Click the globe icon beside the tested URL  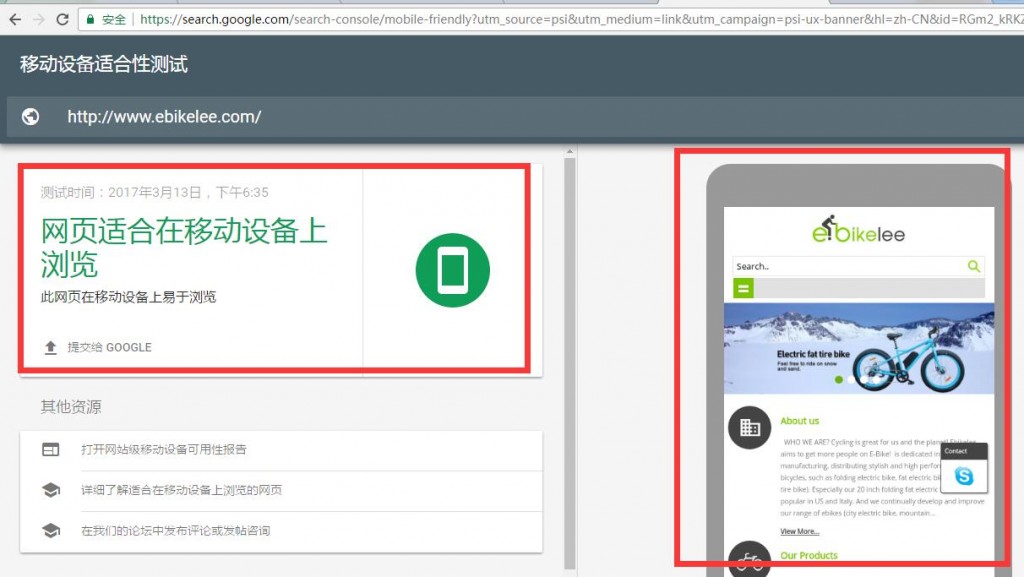[31, 117]
